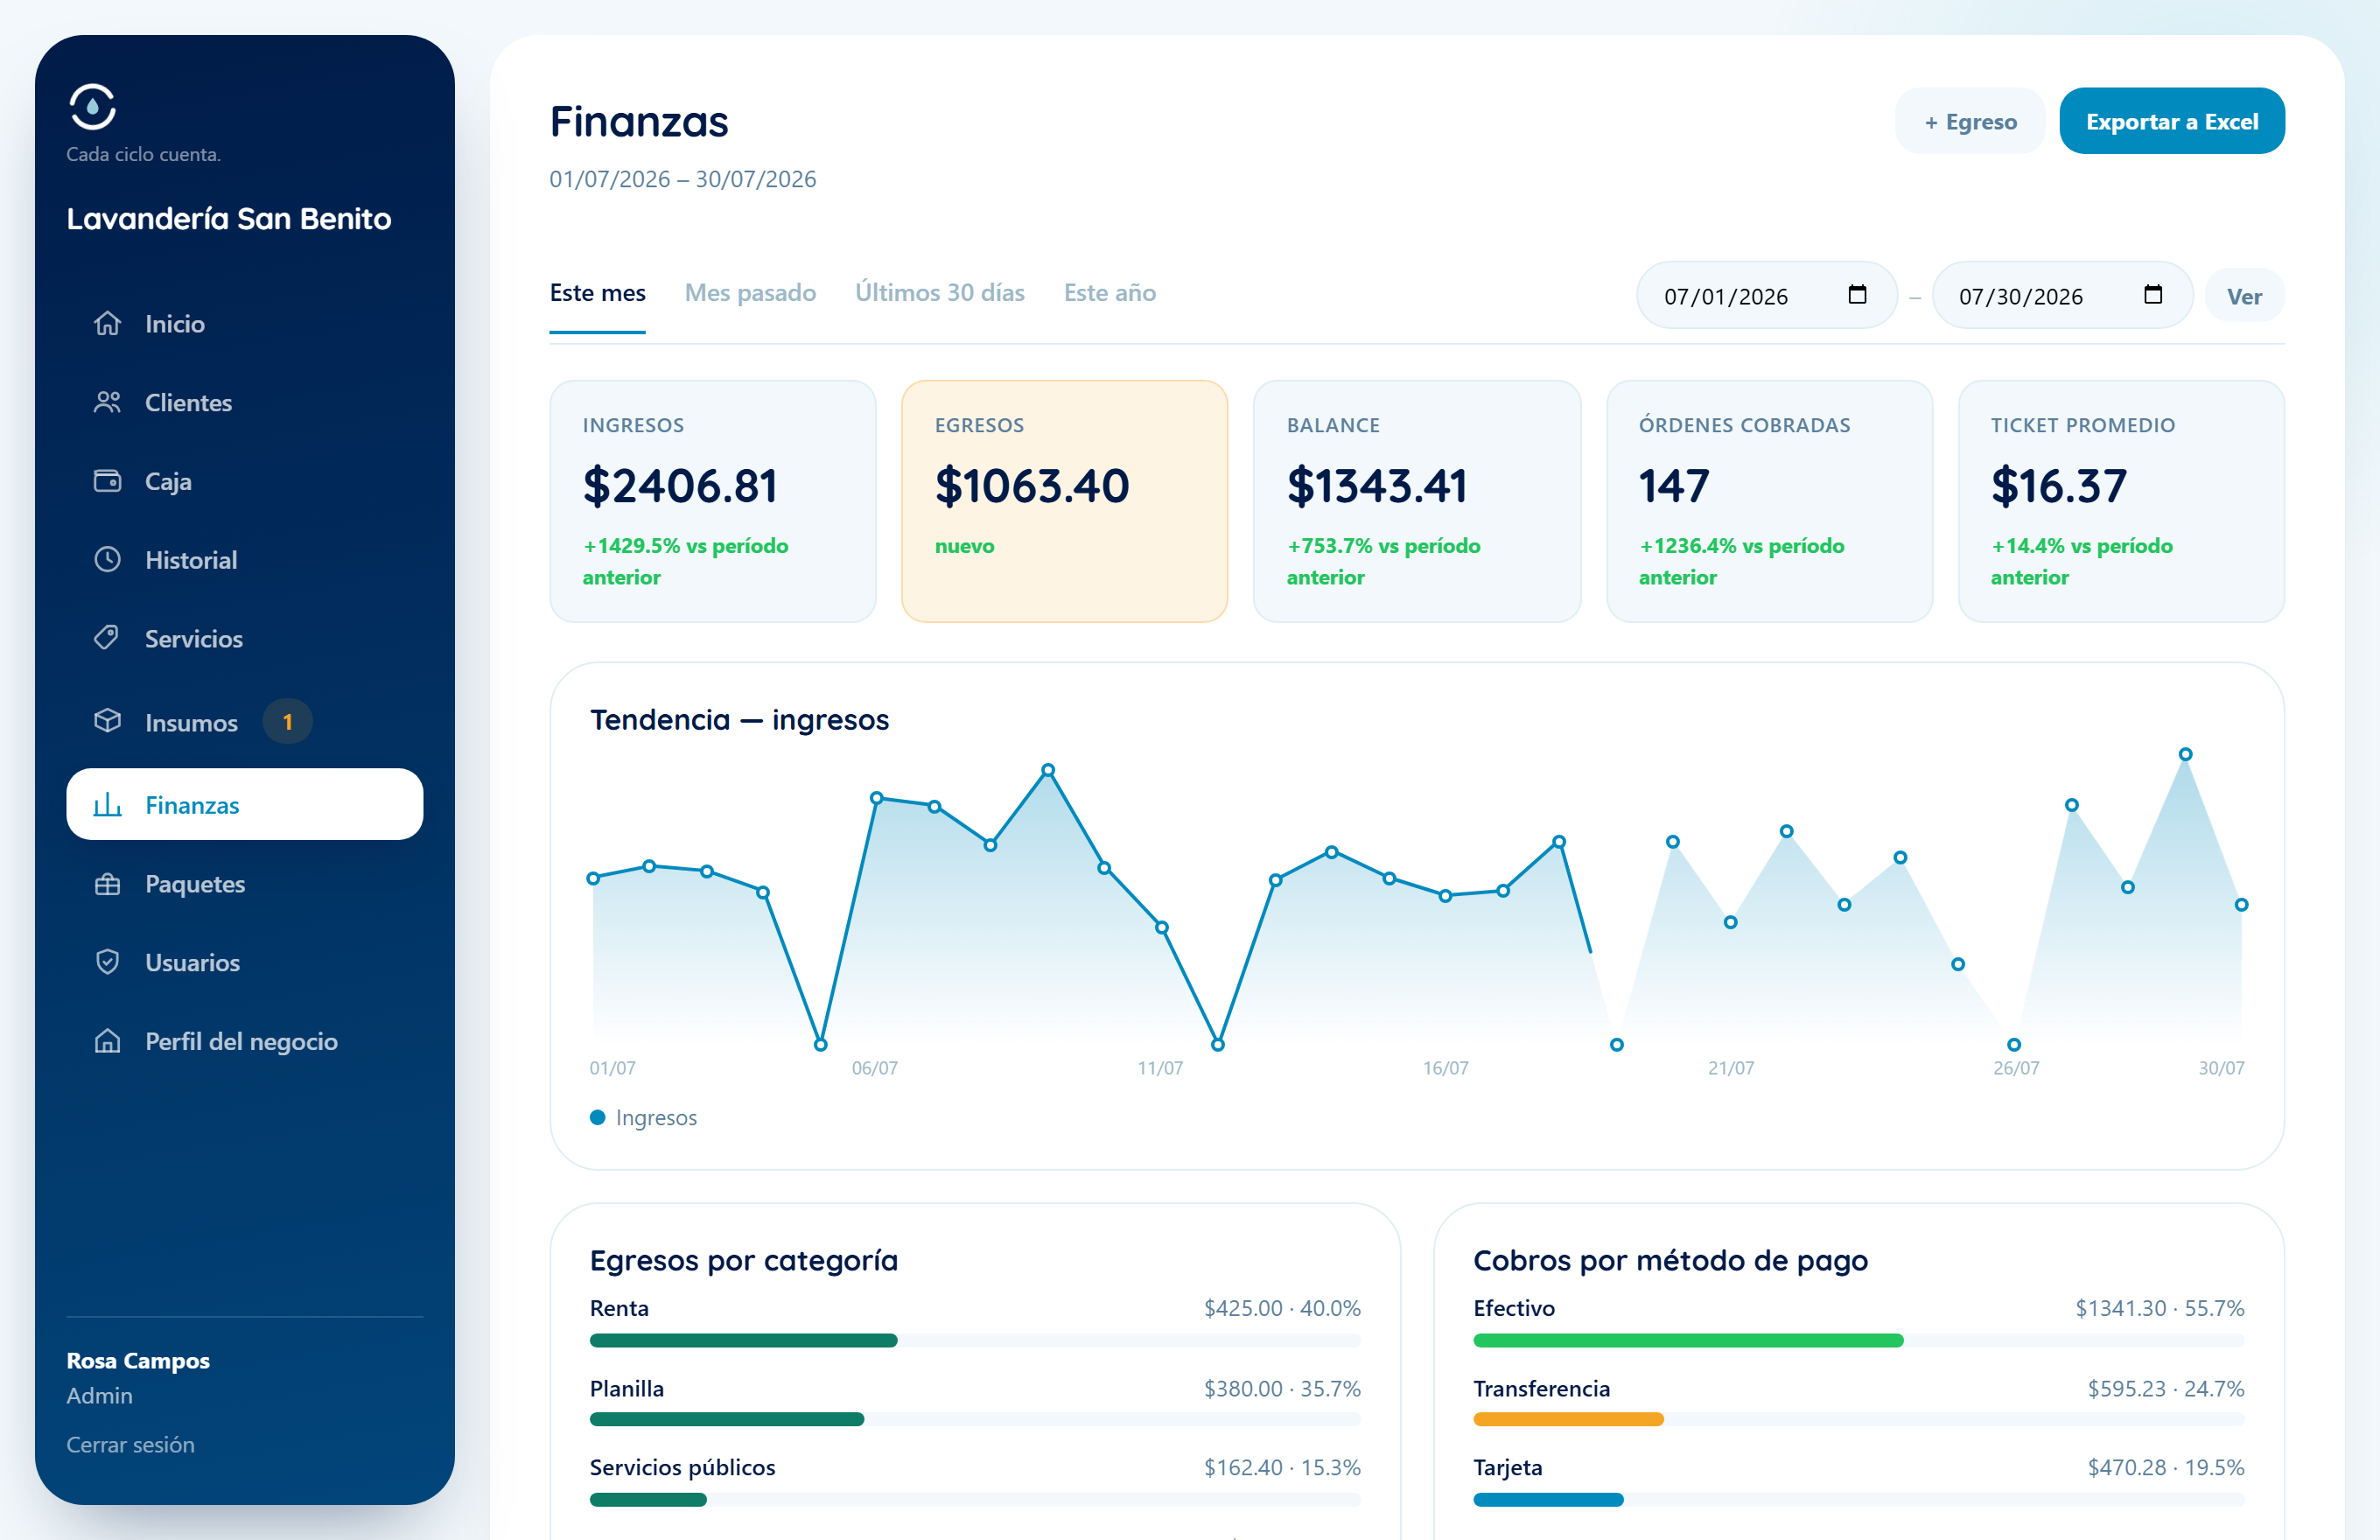The height and width of the screenshot is (1540, 2380).
Task: Click the Insumos badge showing 1
Action: pyautogui.click(x=288, y=722)
